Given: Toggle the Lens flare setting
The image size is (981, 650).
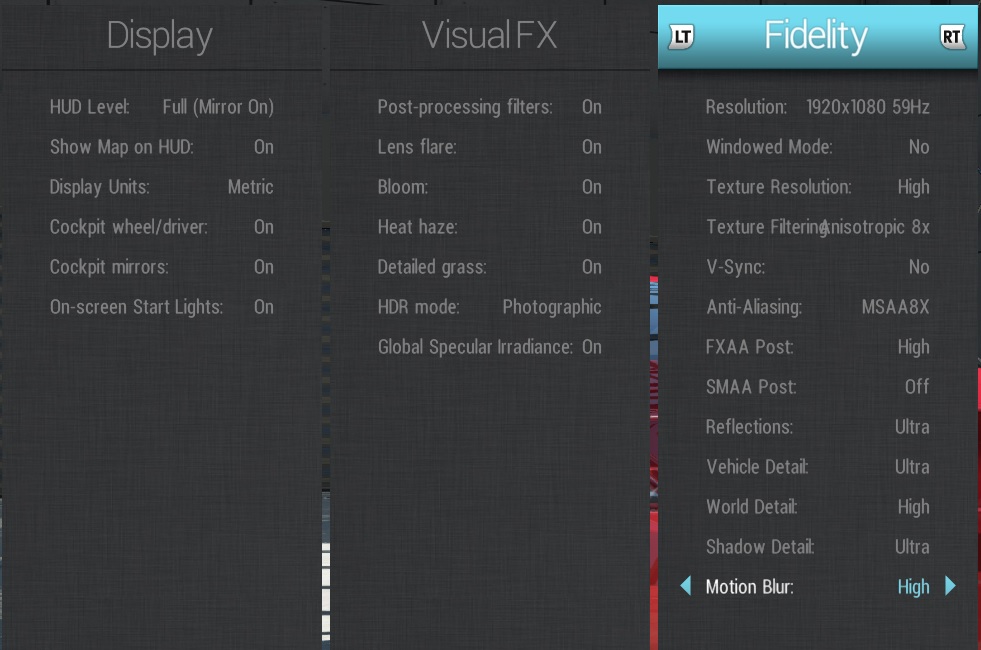Looking at the screenshot, I should coord(591,147).
